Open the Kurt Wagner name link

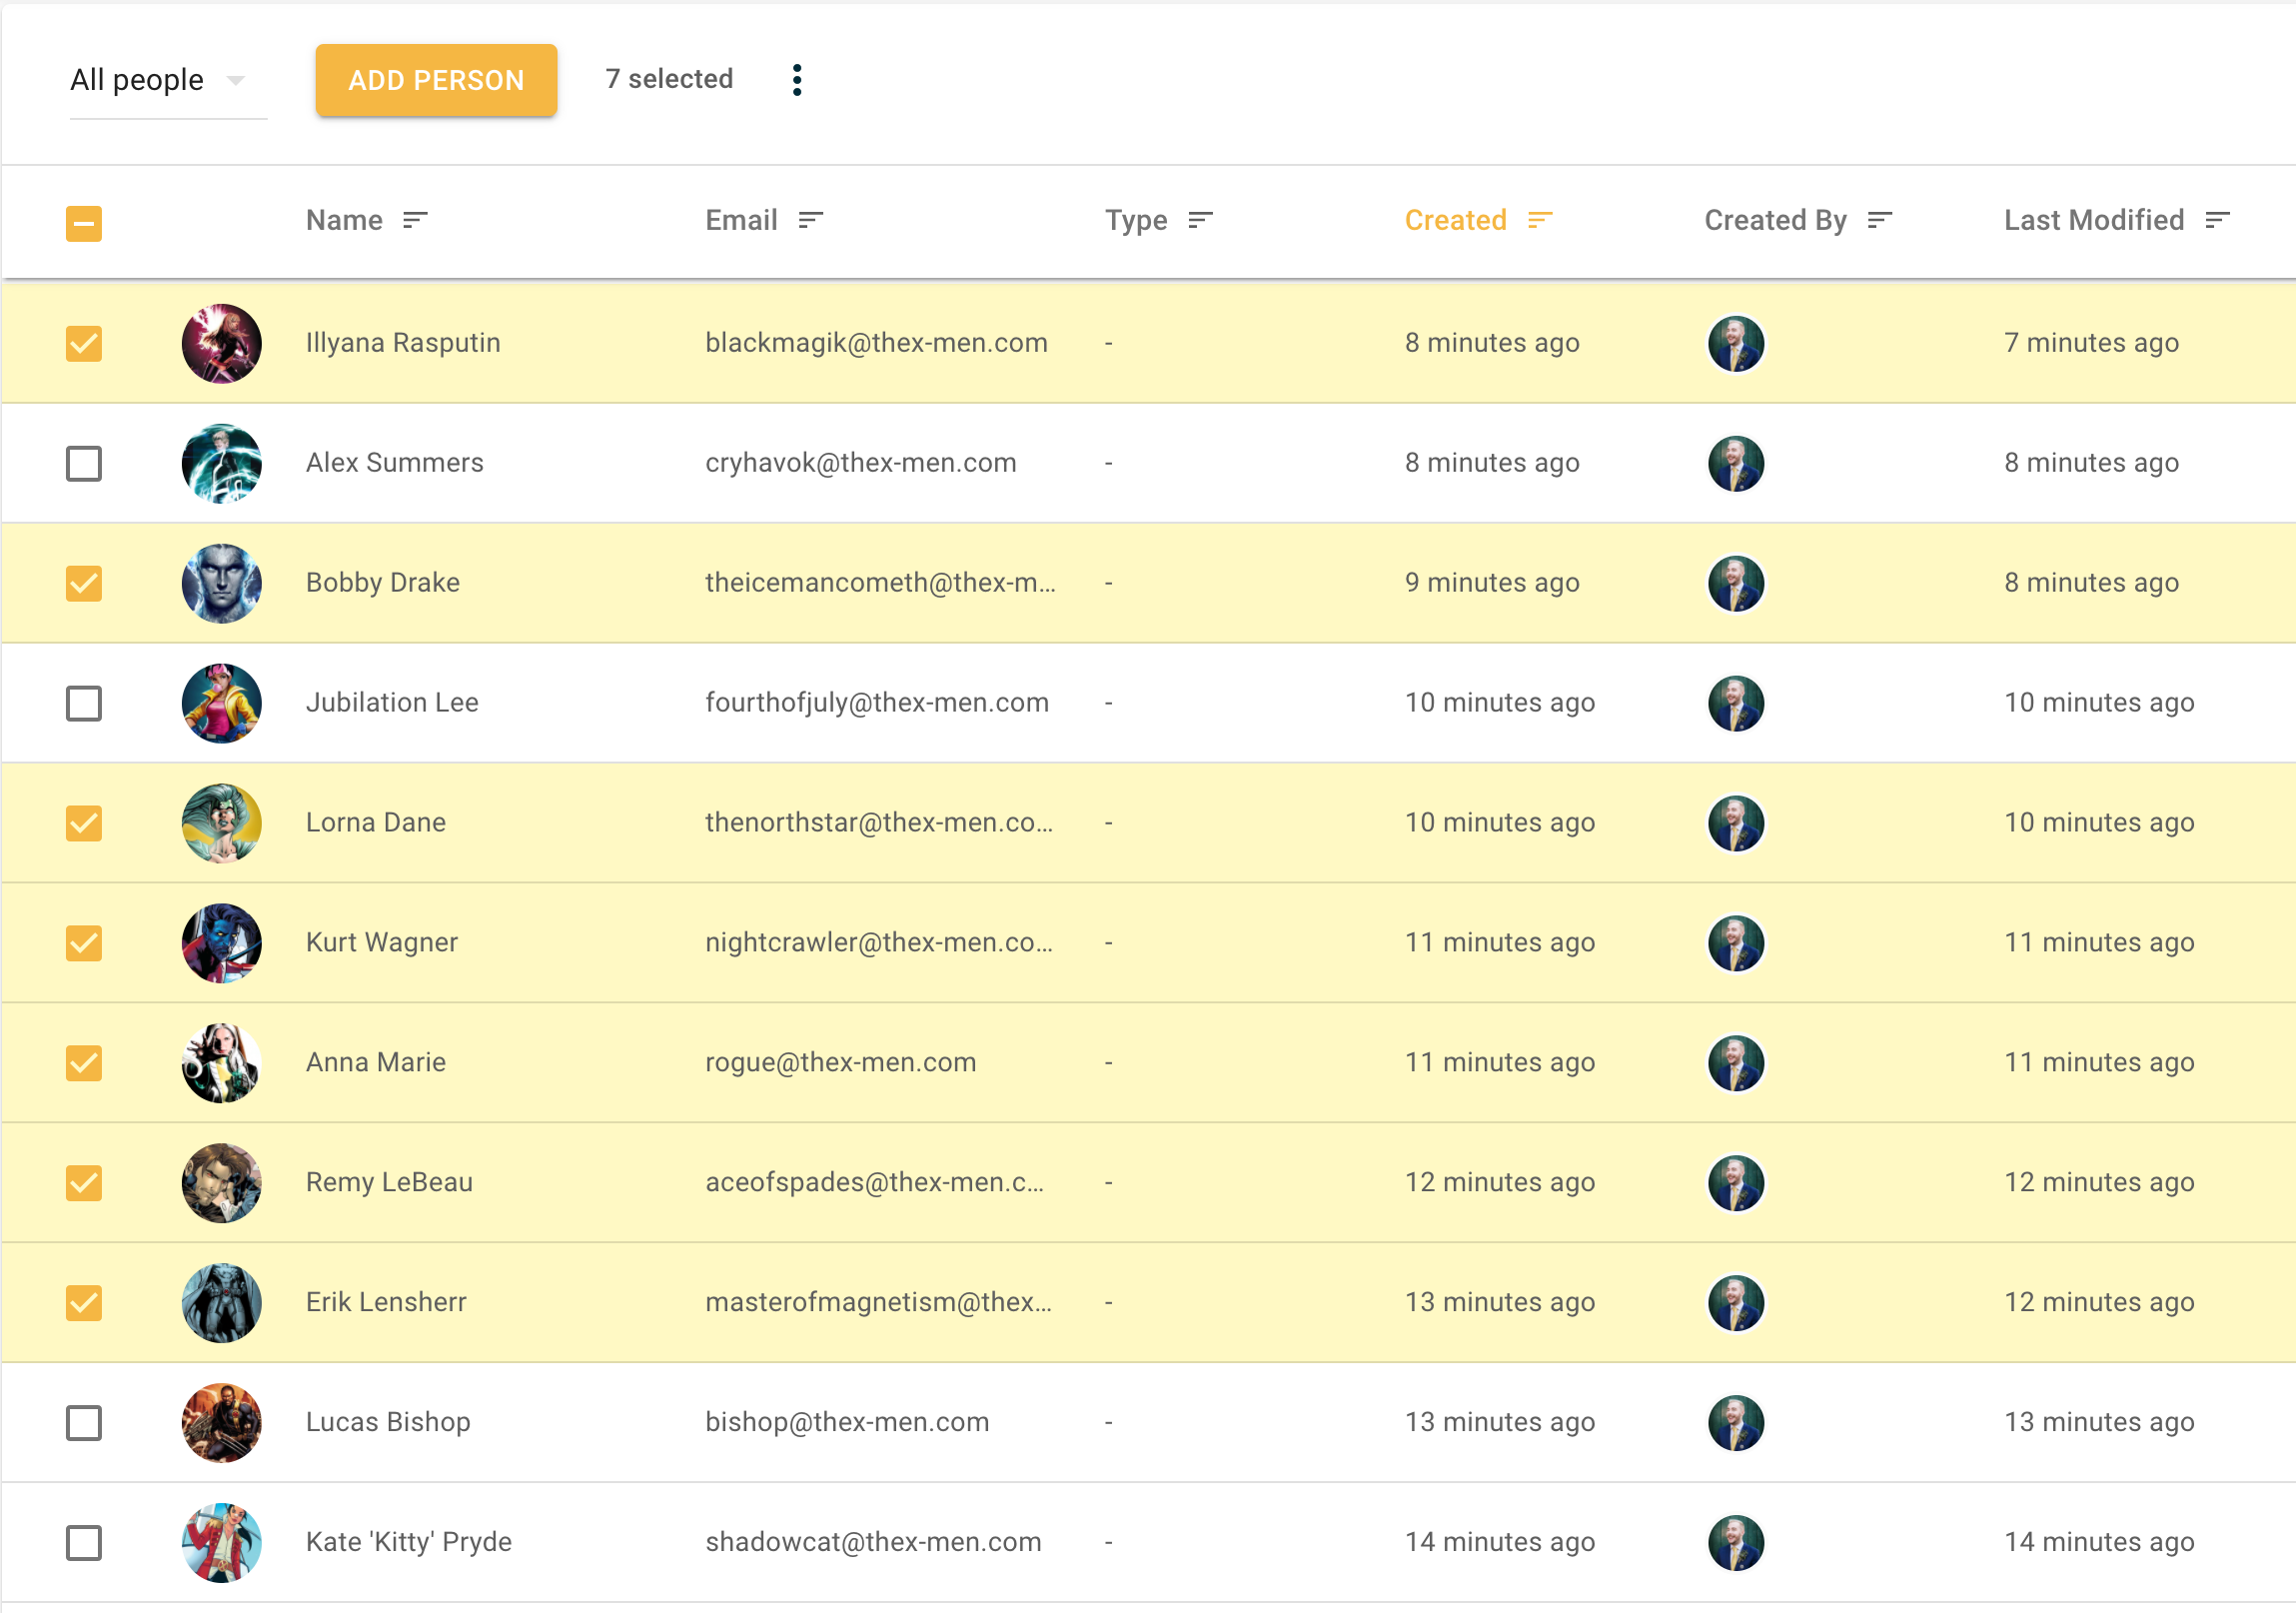[381, 942]
